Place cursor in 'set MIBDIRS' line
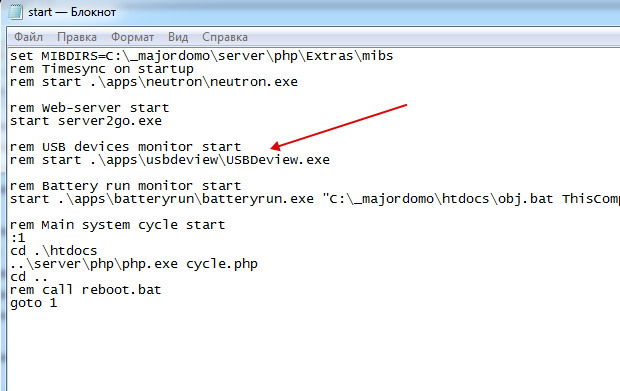The height and width of the screenshot is (391, 620). (202, 56)
